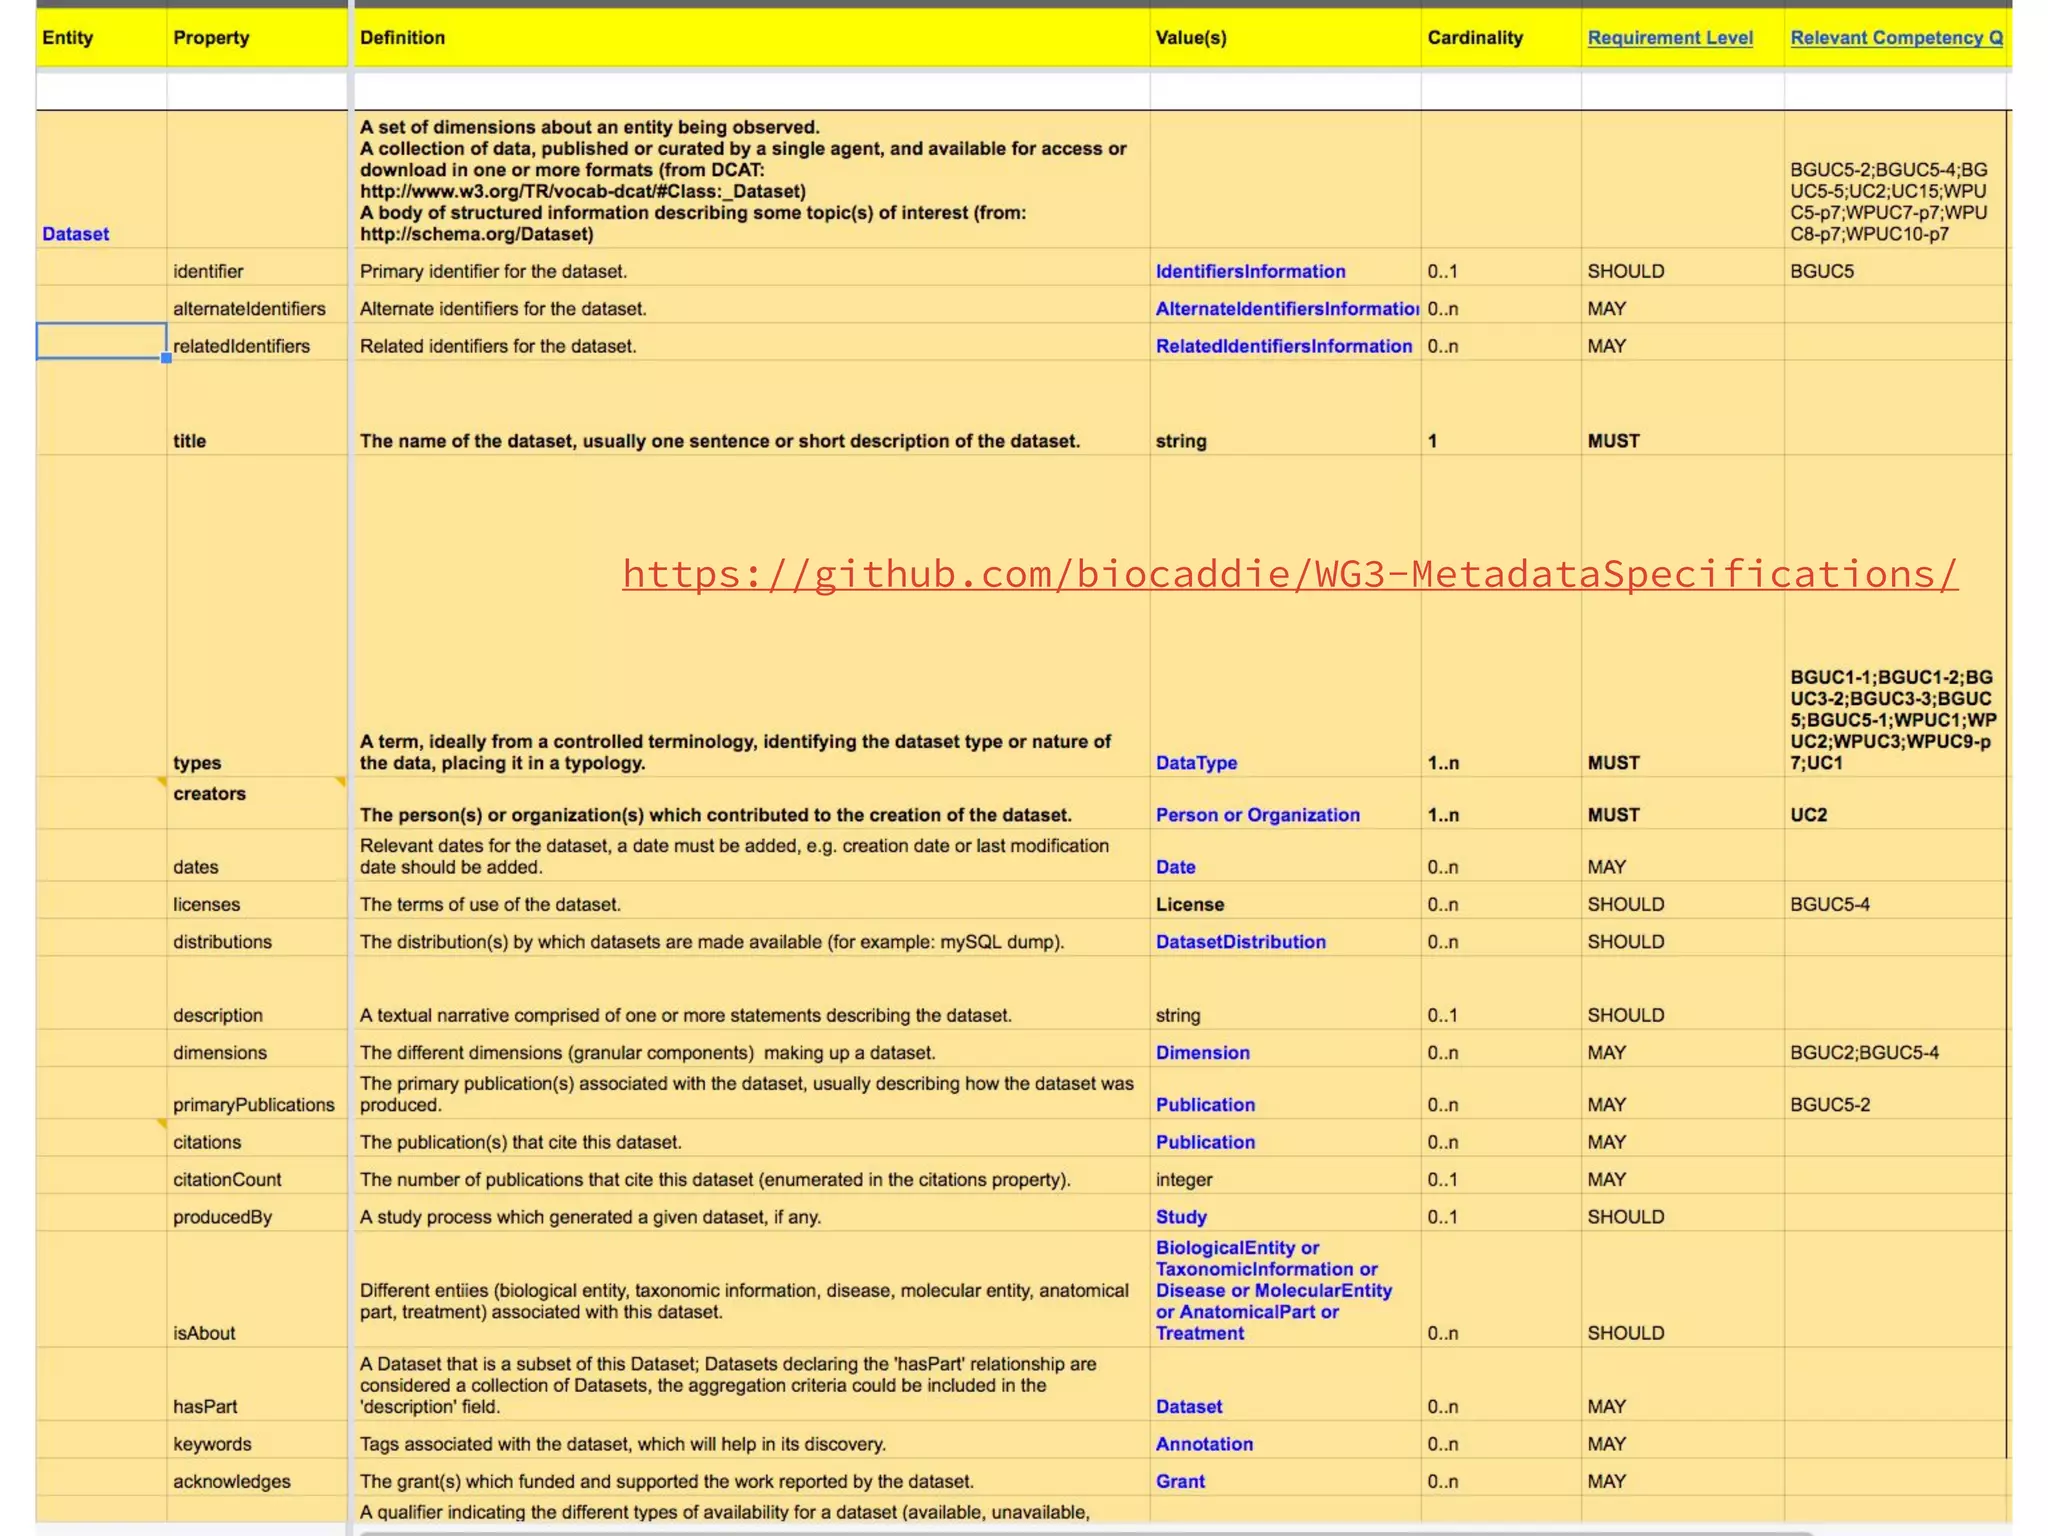Screen dimensions: 2048x1536
Task: Select the 'title' property cell
Action: coord(257,408)
